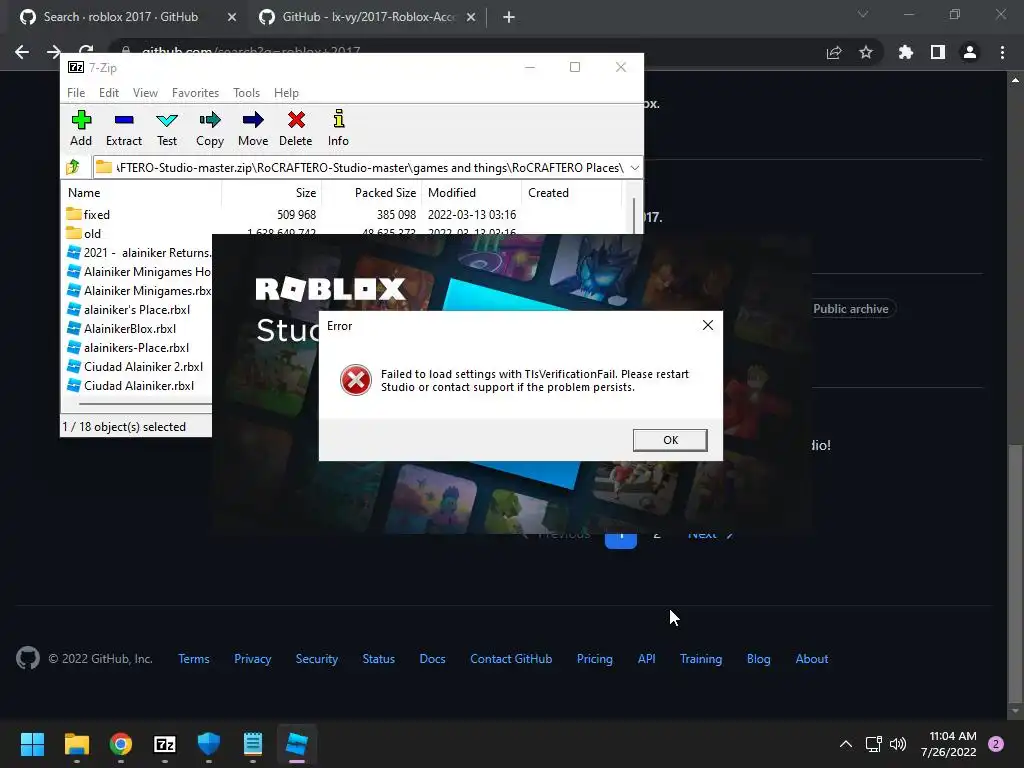Click OK in the Error dialog
Viewport: 1024px width, 768px height.
[670, 440]
